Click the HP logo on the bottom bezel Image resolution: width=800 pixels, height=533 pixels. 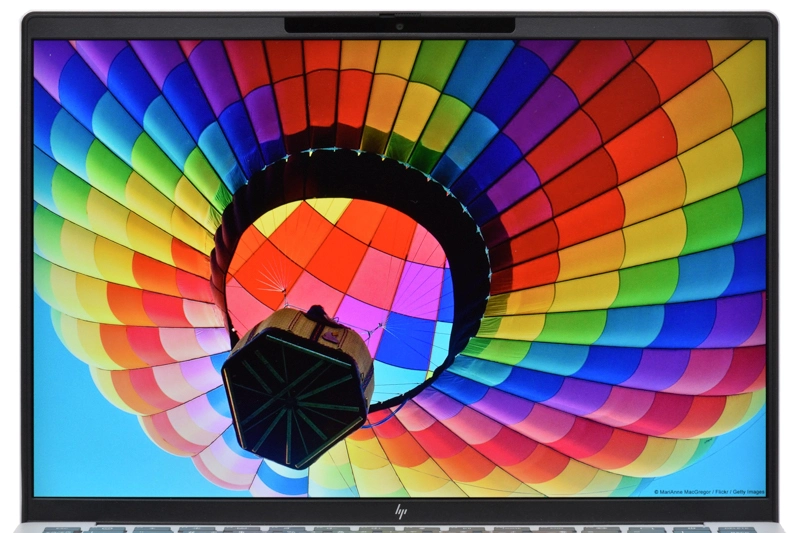(400, 511)
